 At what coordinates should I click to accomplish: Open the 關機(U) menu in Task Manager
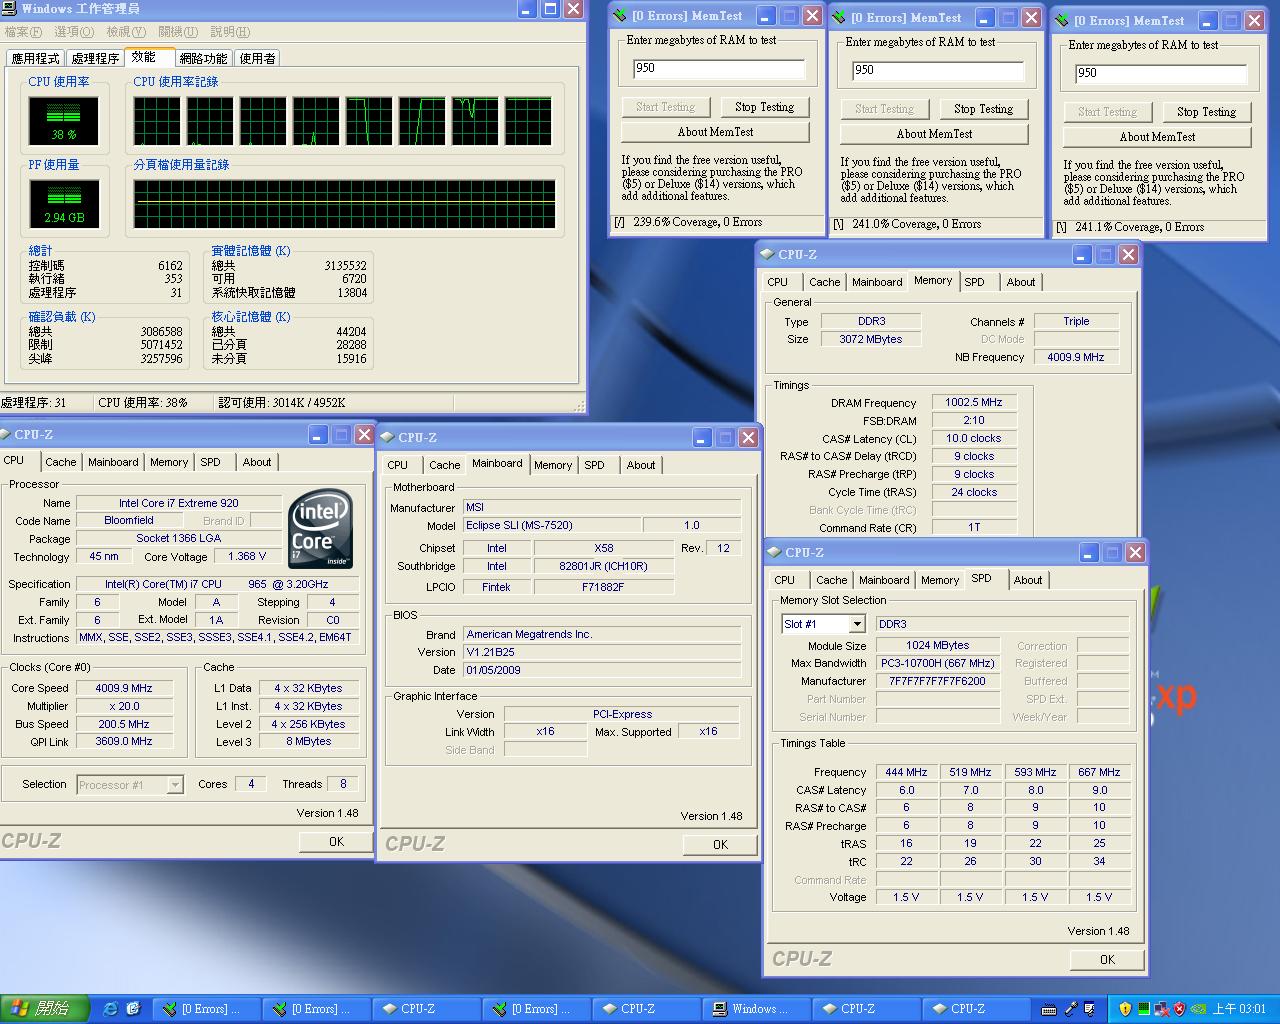pos(178,32)
